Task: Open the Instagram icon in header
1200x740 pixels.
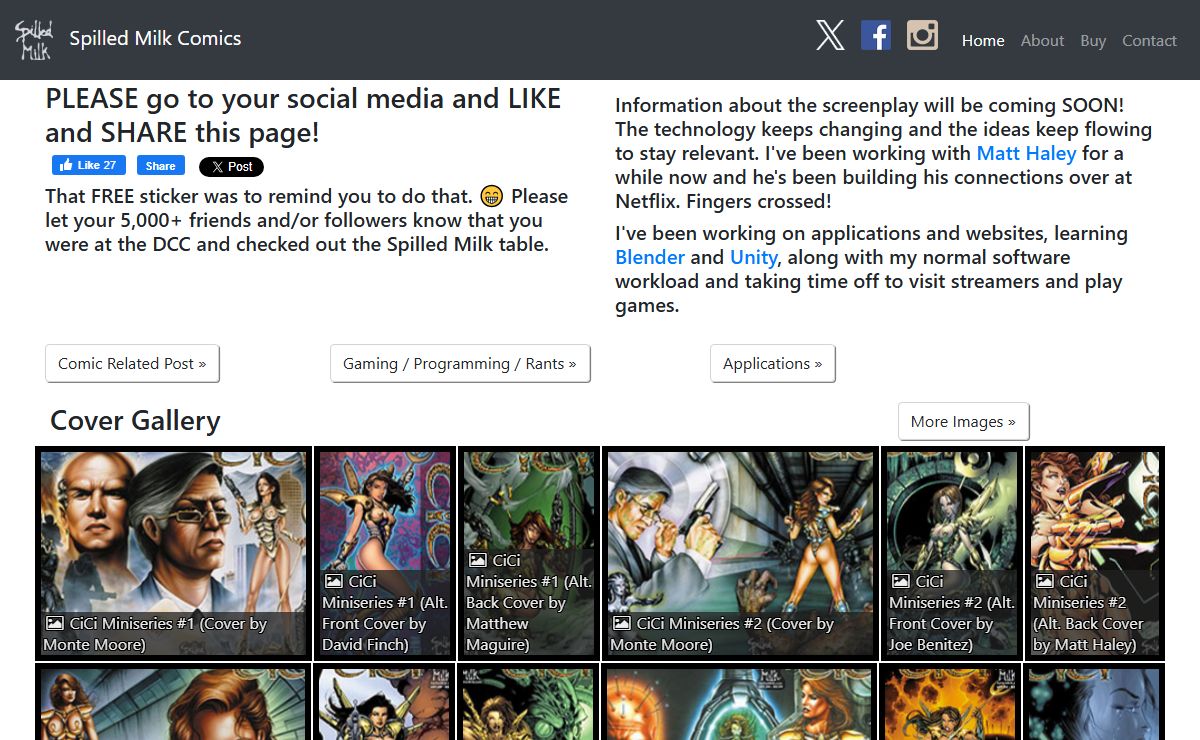Action: (x=922, y=36)
